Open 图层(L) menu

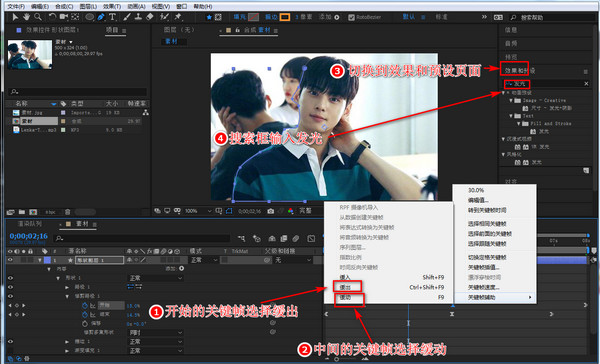88,7
